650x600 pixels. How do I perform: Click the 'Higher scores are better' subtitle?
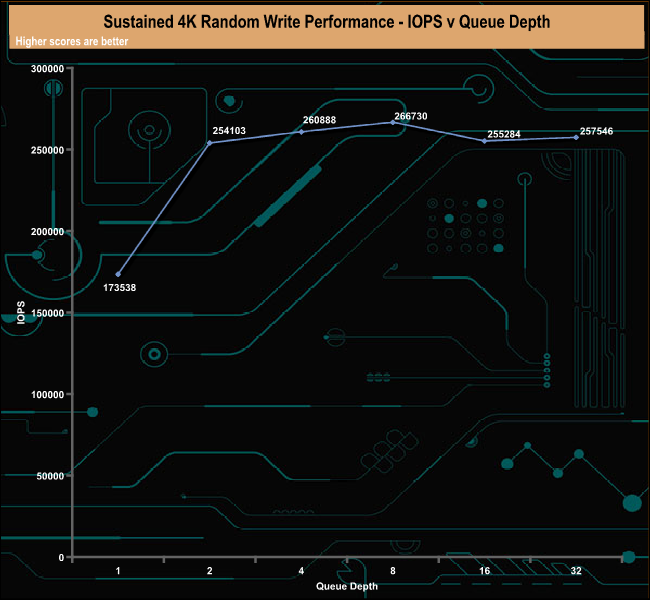(72, 41)
